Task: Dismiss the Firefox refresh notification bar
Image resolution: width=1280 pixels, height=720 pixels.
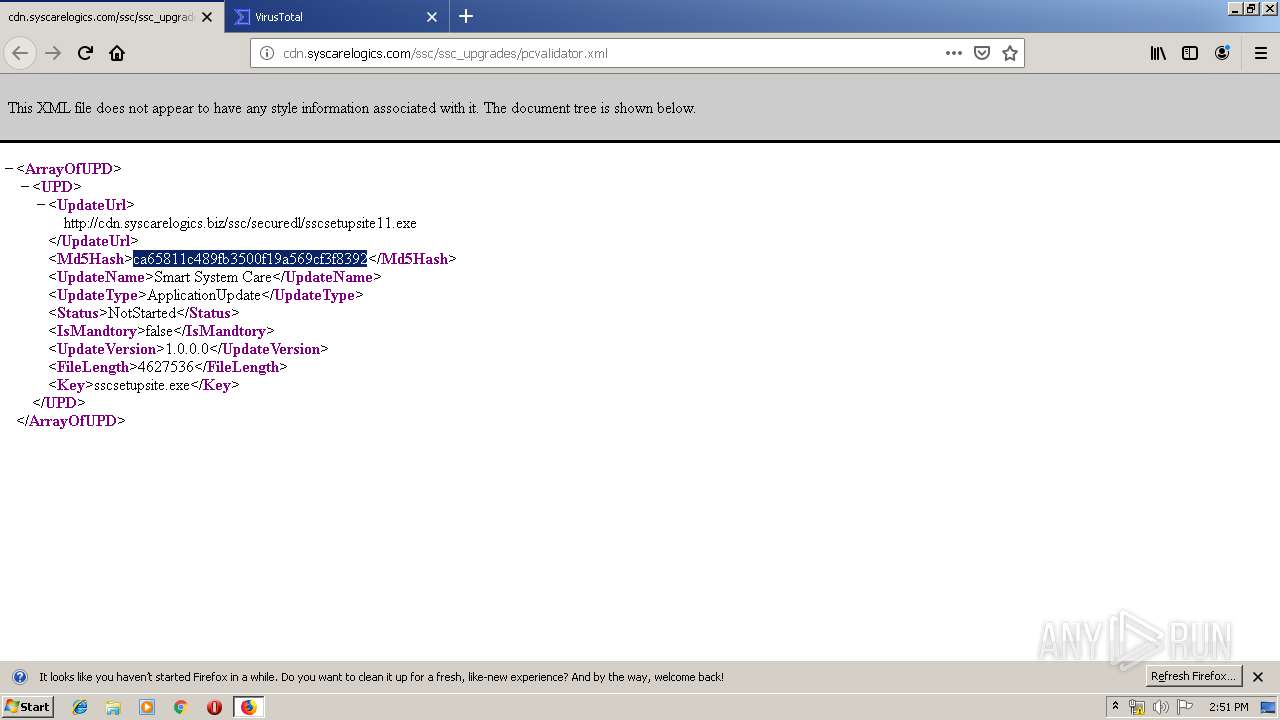Action: pyautogui.click(x=1258, y=677)
